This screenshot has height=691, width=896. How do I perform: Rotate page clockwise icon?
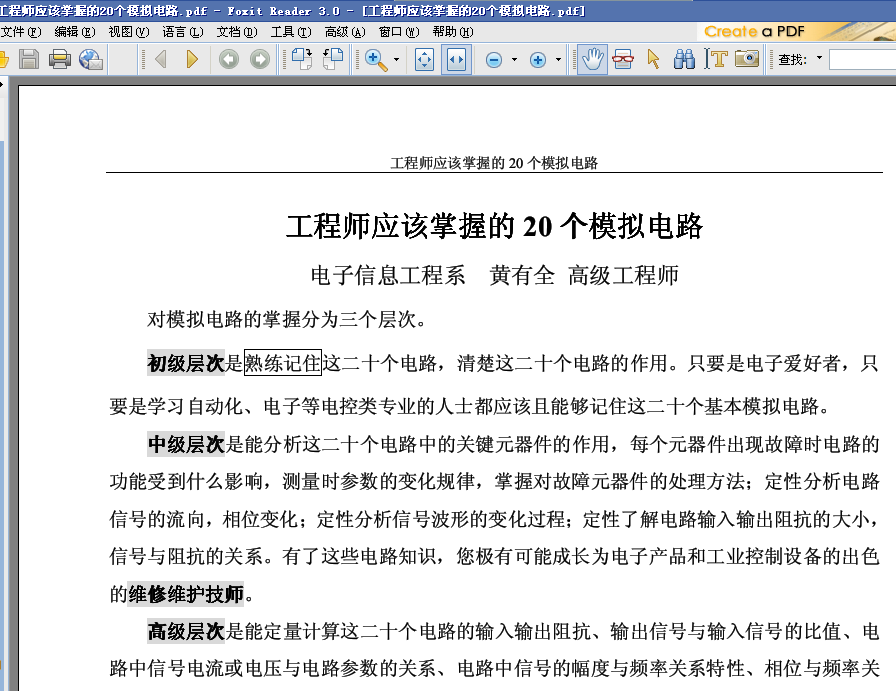click(x=302, y=59)
